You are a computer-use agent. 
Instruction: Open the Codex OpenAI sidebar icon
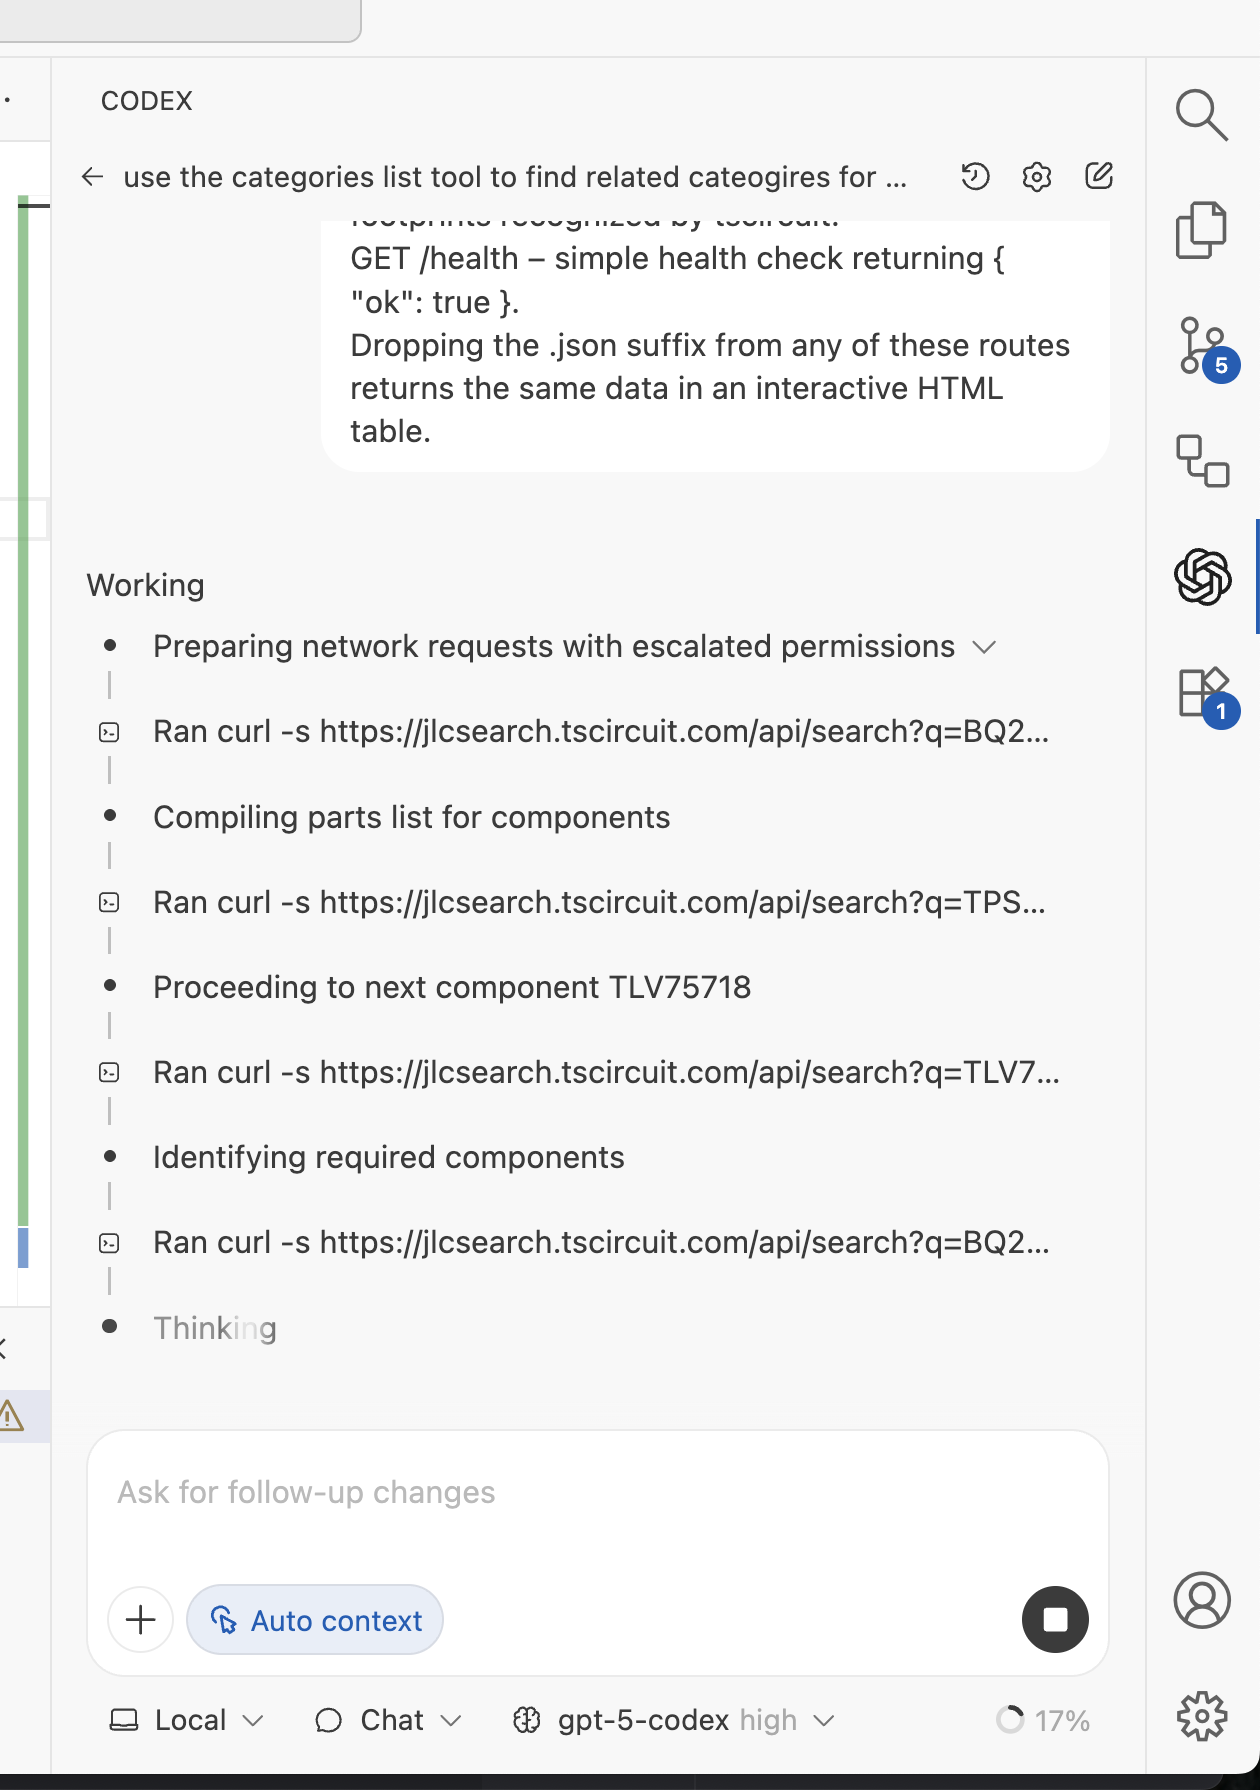1202,576
